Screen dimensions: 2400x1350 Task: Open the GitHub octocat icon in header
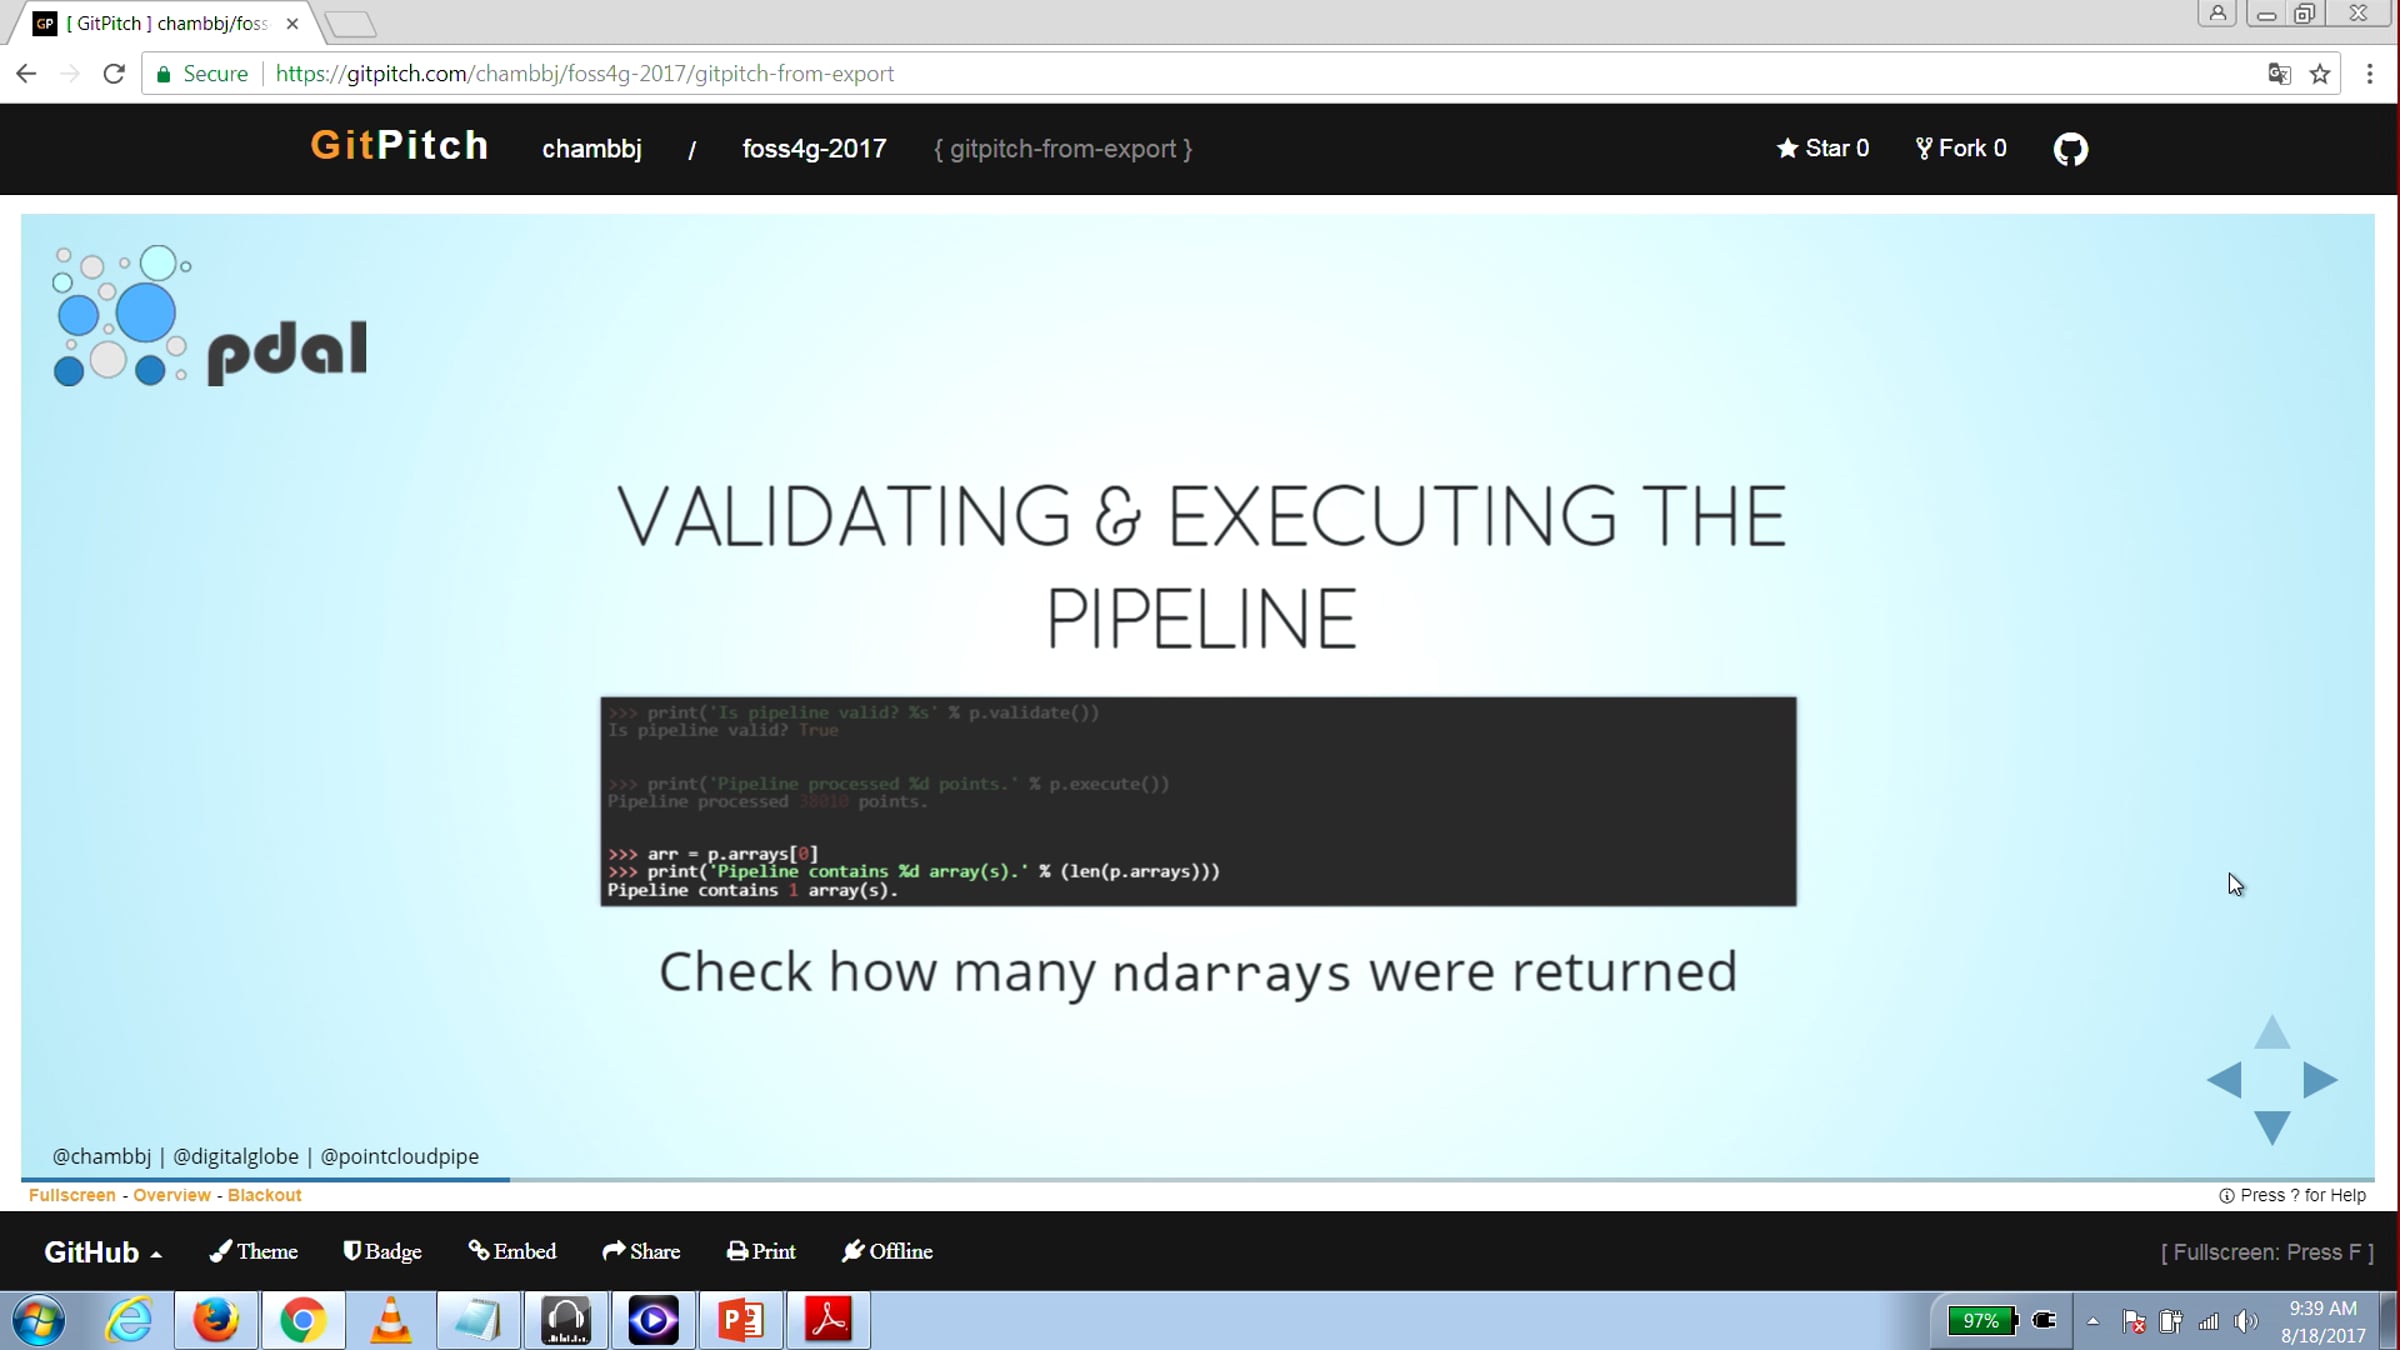pyautogui.click(x=2070, y=149)
